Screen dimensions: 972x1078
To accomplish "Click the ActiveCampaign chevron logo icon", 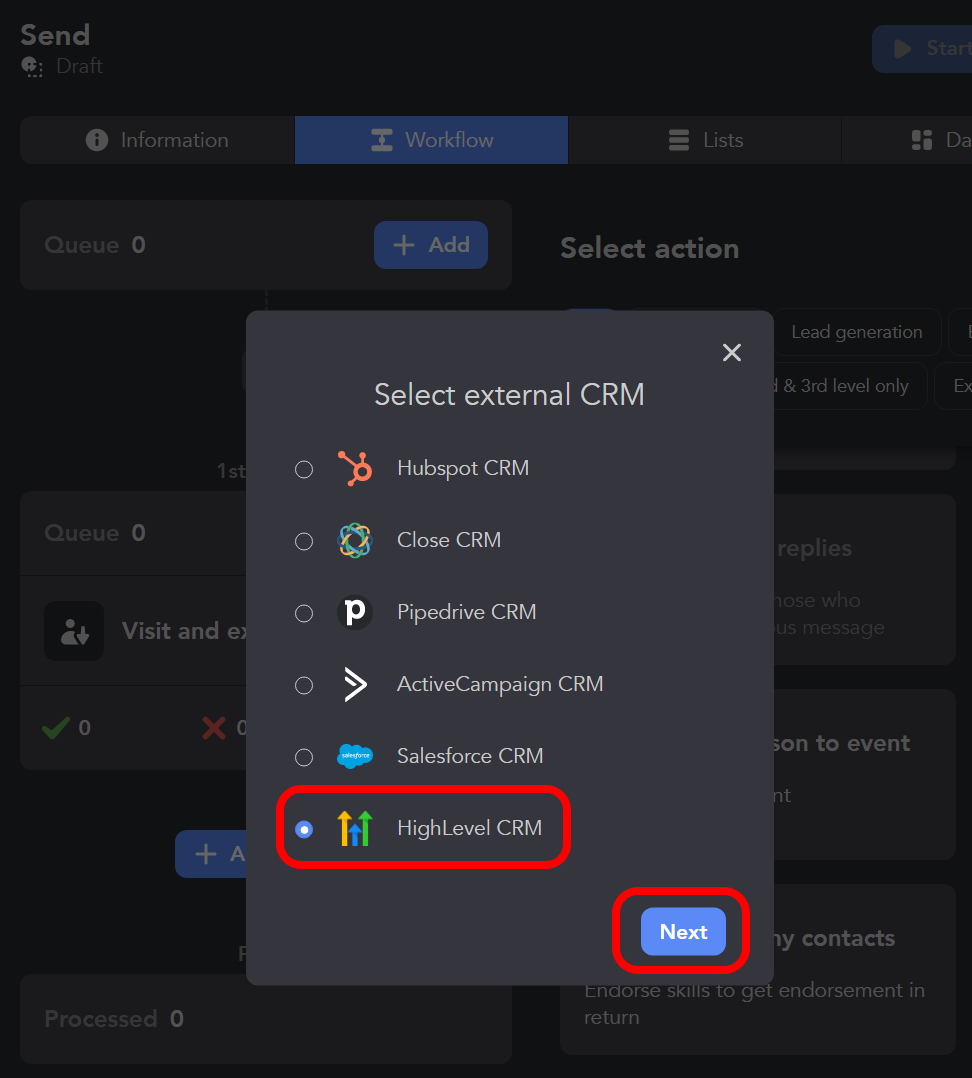I will 355,684.
